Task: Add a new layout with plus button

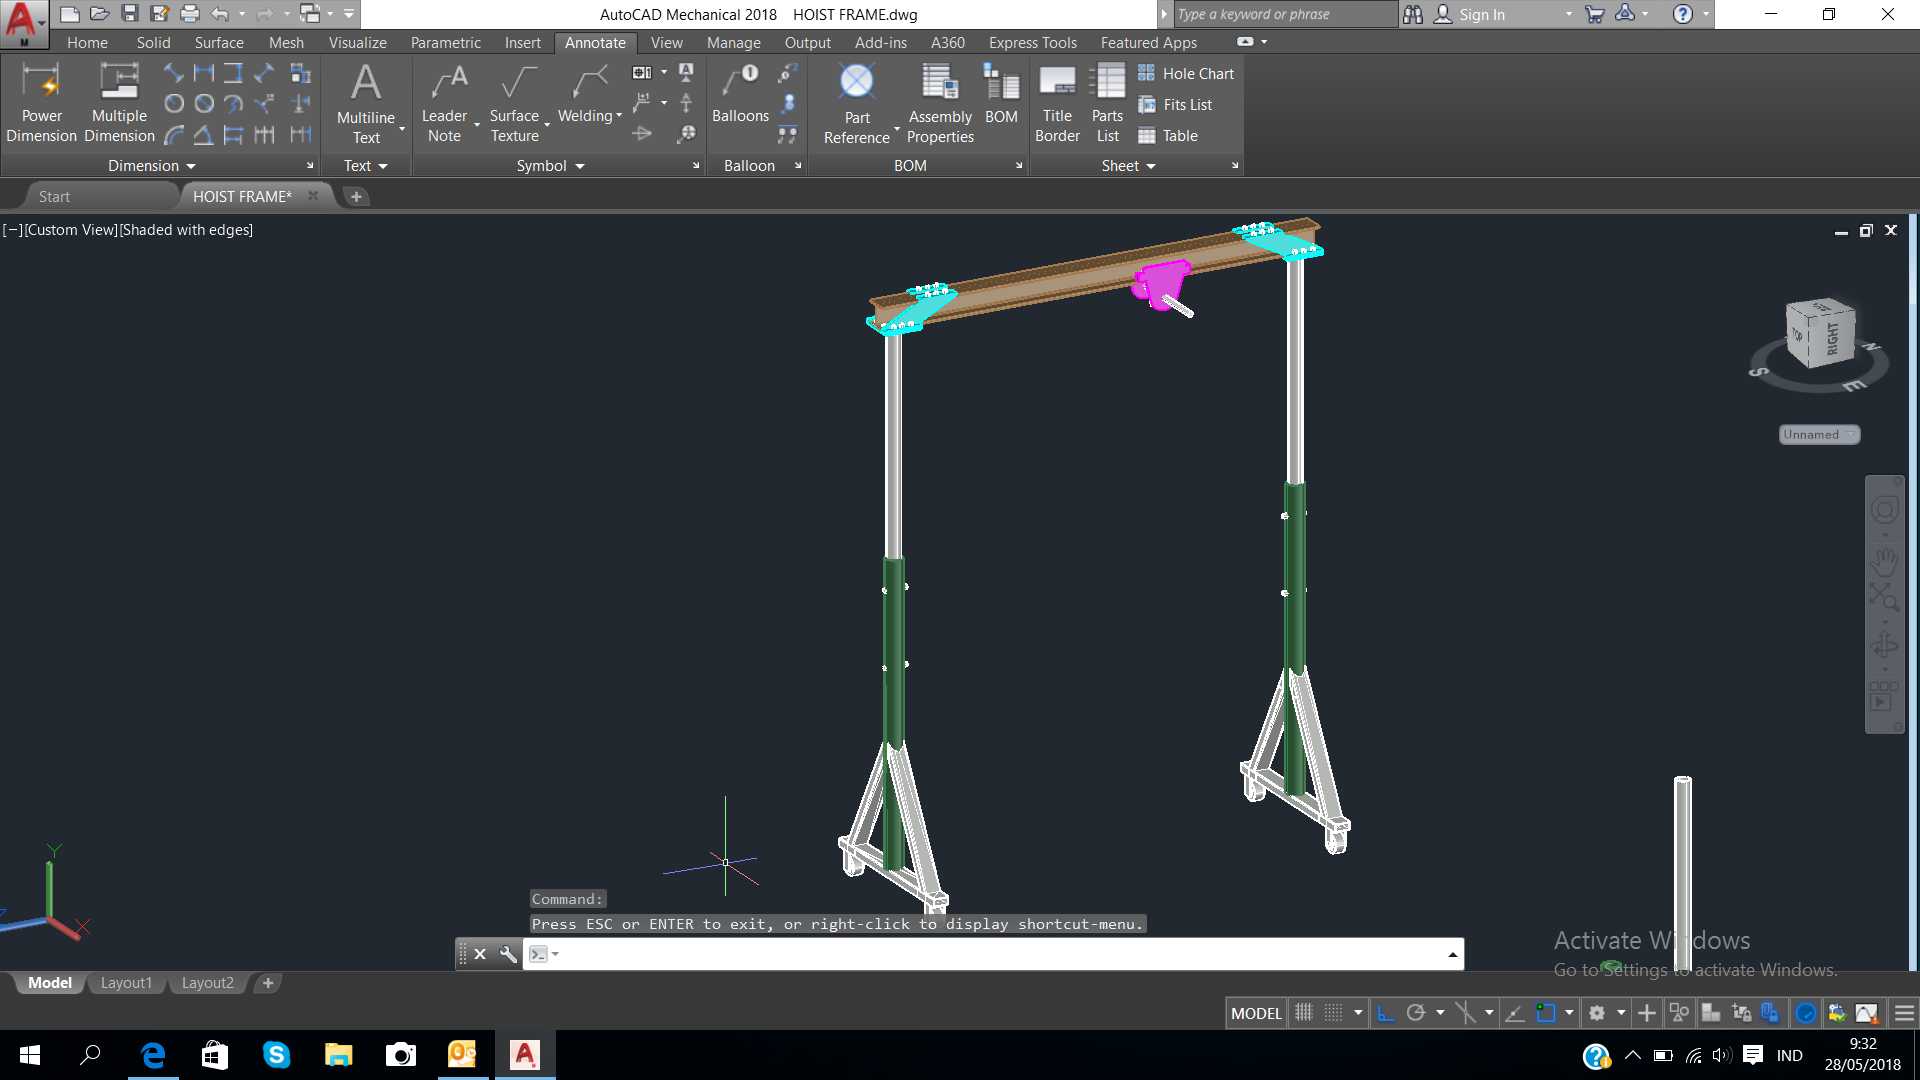Action: tap(268, 983)
